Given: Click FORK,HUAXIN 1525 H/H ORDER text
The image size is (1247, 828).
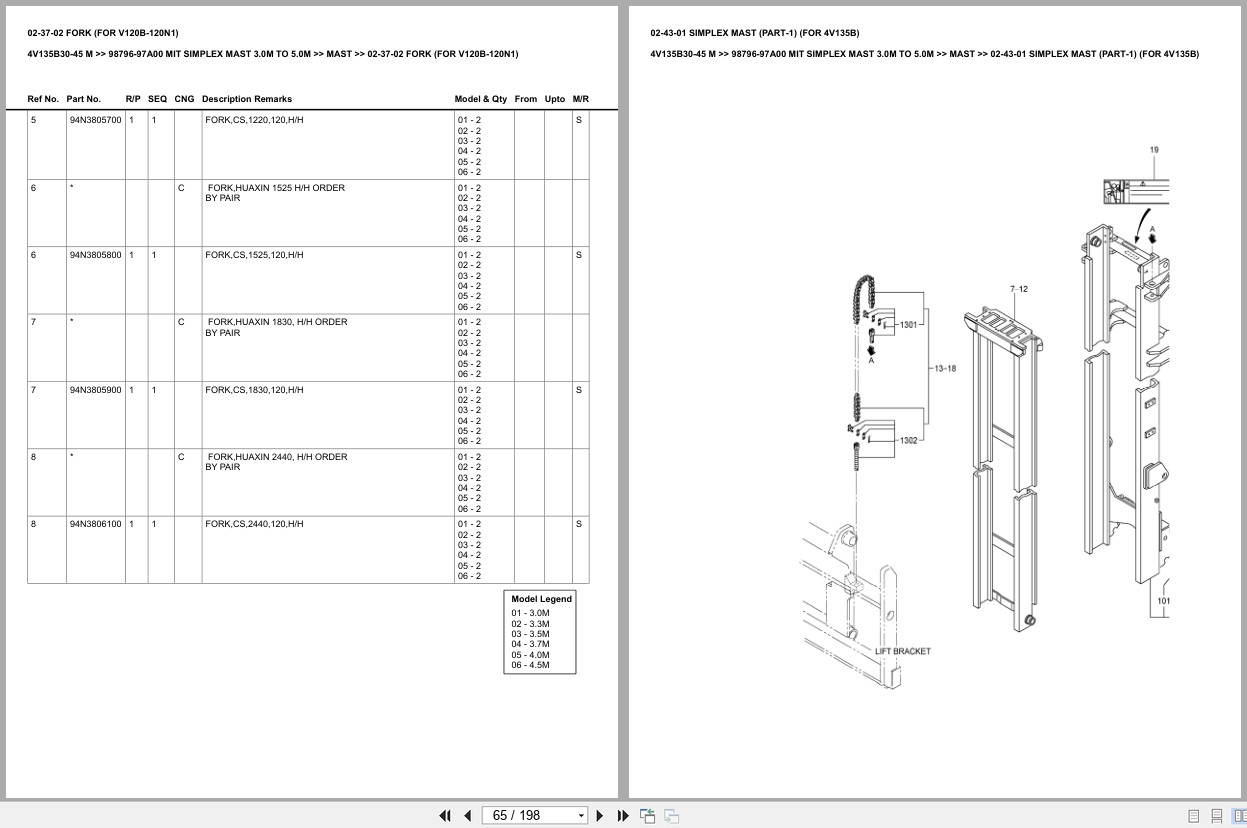Looking at the screenshot, I should 276,188.
